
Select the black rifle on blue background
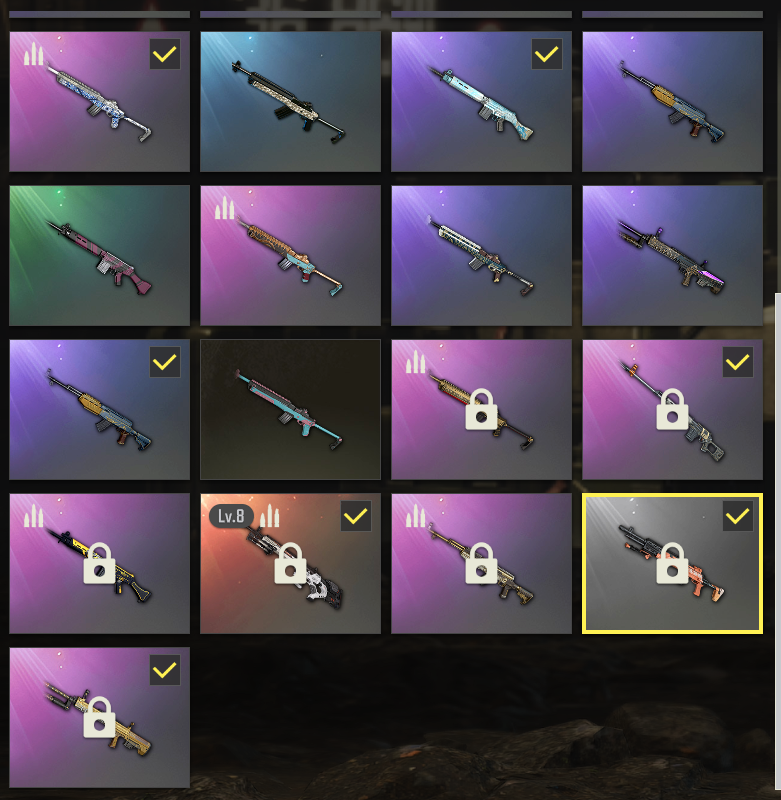click(290, 102)
